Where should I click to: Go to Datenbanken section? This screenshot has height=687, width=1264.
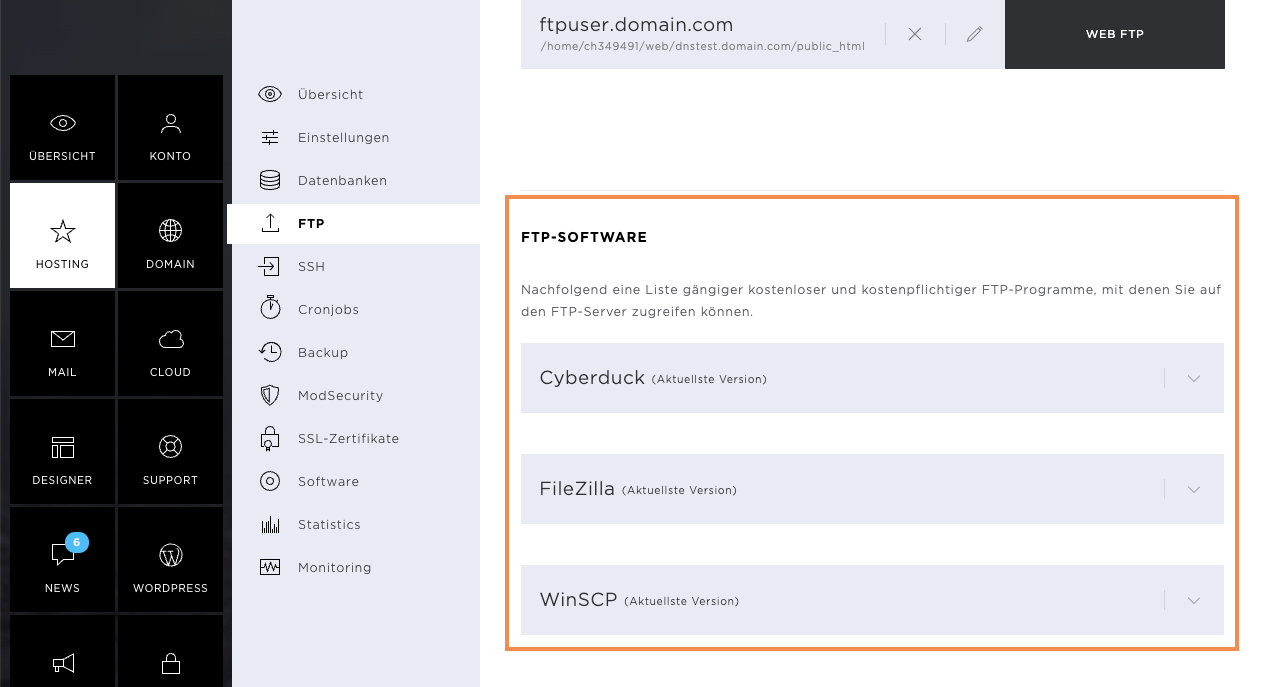[x=354, y=180]
